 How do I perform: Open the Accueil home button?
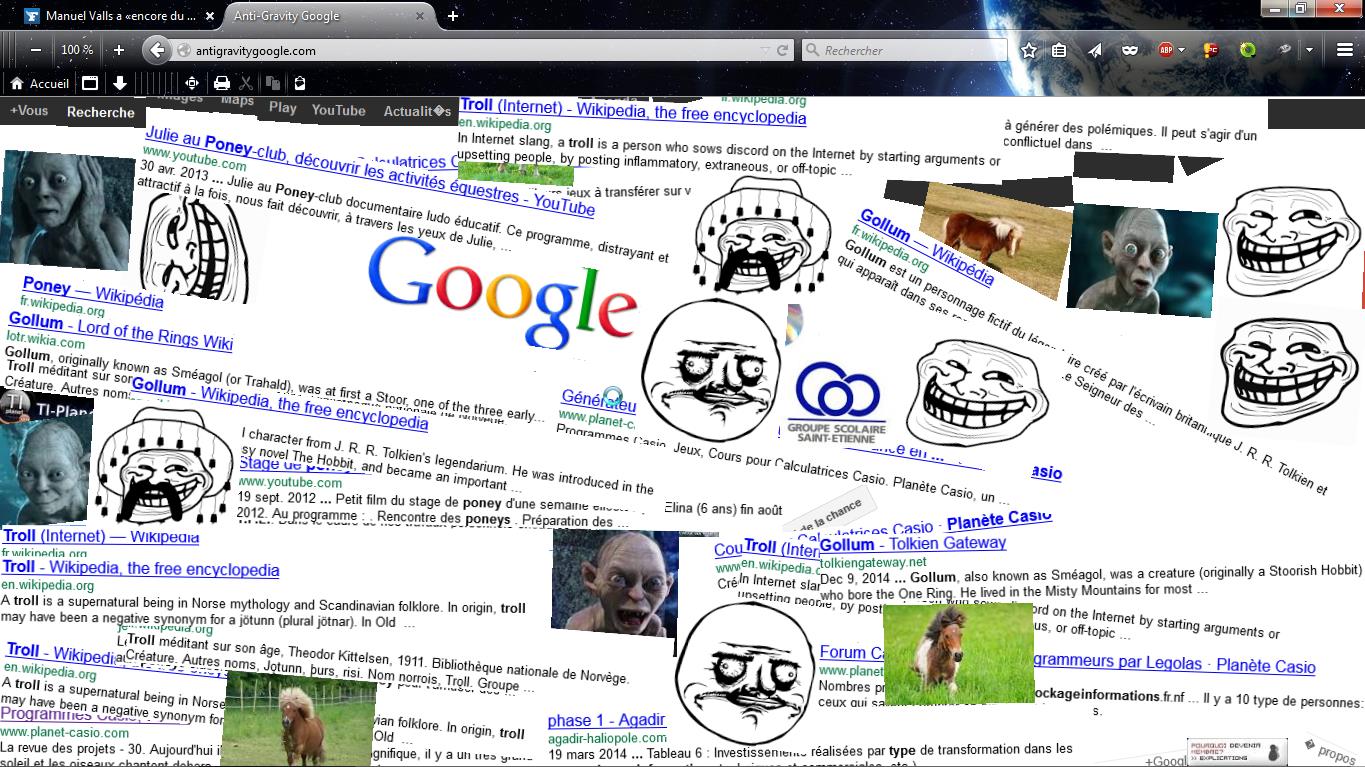pyautogui.click(x=40, y=84)
